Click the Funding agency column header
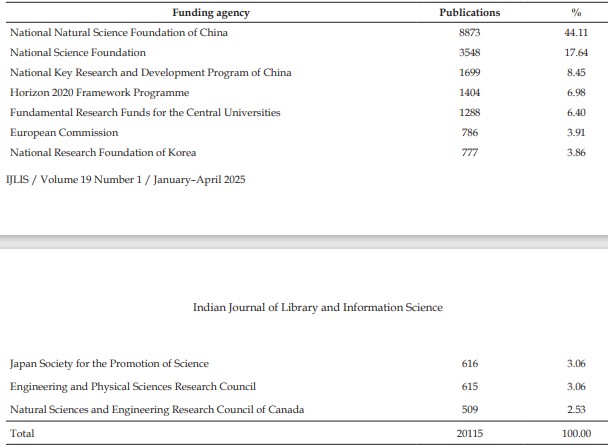 pyautogui.click(x=211, y=13)
